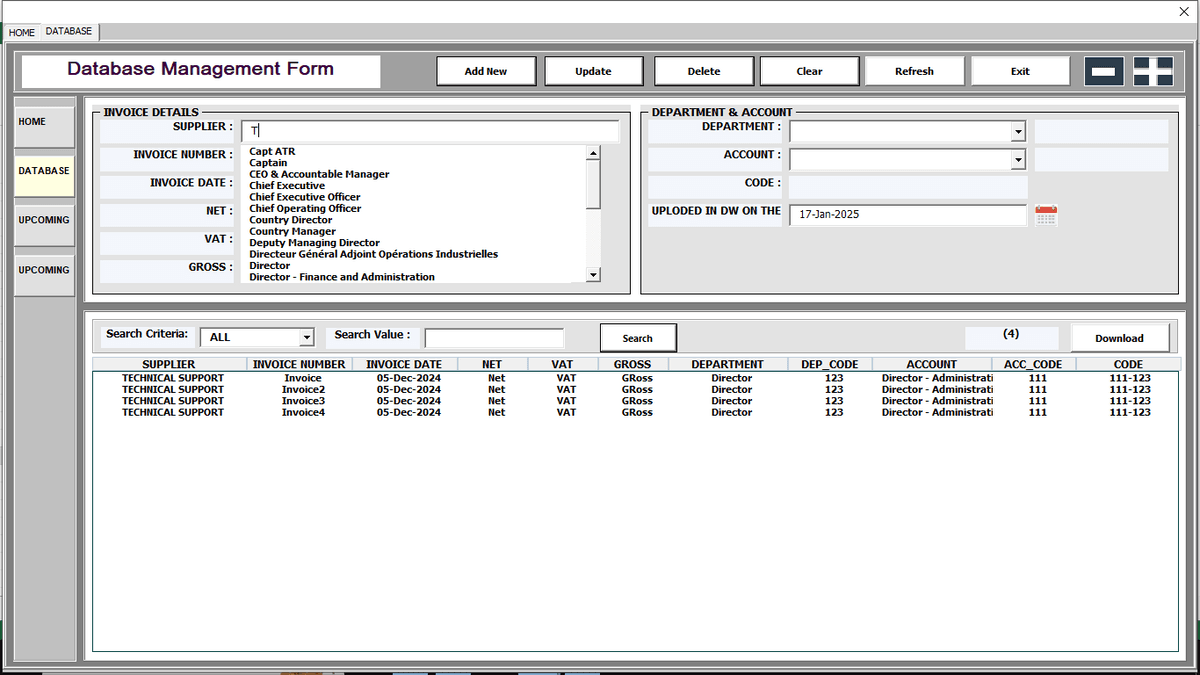
Task: Open the Search Criteria dropdown showing ALL
Action: click(308, 337)
